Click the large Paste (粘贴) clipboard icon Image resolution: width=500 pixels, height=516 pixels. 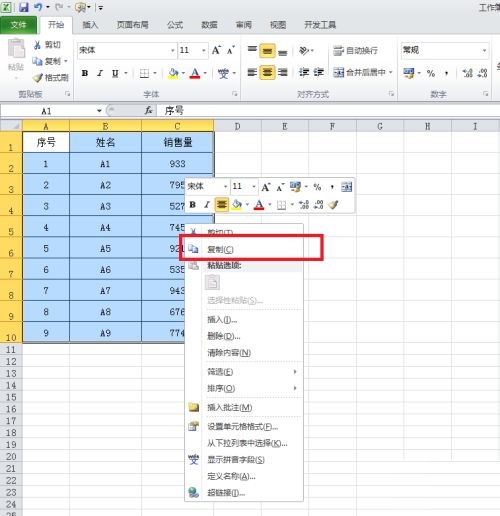tap(16, 49)
